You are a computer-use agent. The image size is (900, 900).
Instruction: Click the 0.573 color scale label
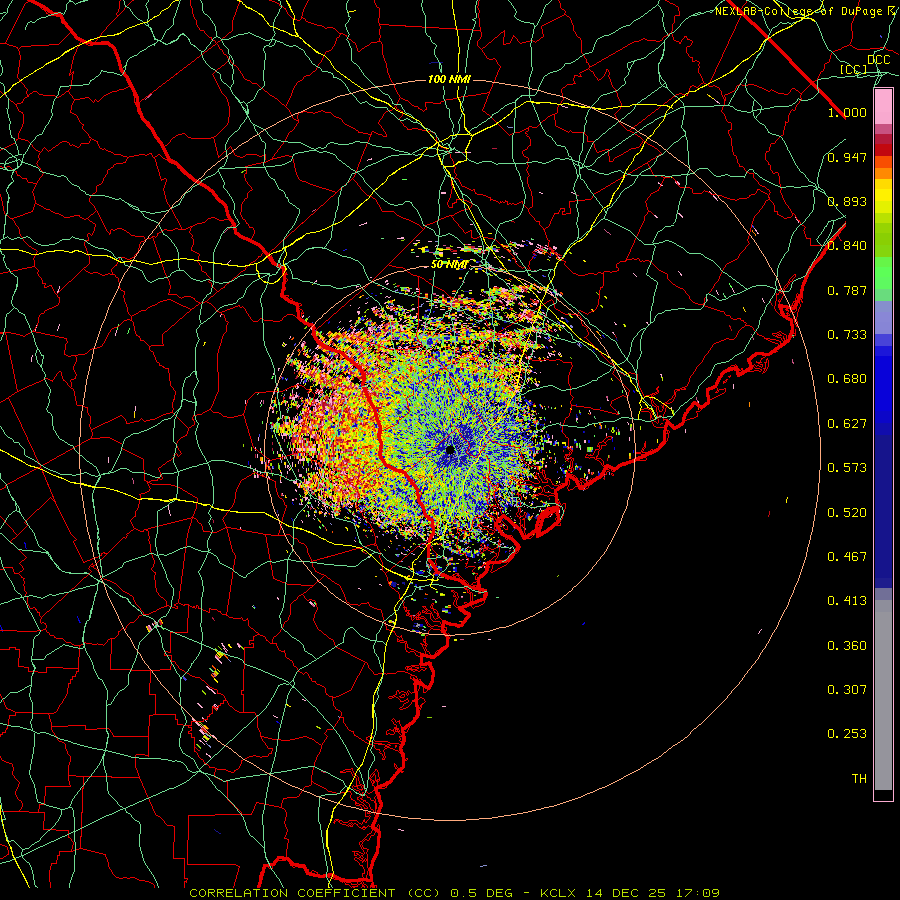click(x=847, y=468)
